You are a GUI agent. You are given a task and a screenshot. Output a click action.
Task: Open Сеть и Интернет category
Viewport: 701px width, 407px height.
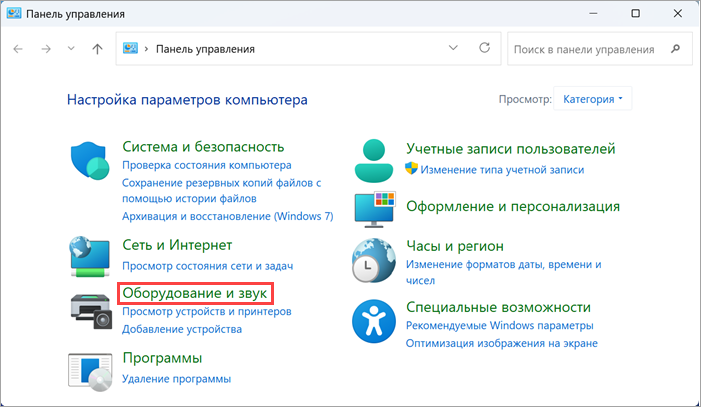click(x=177, y=245)
